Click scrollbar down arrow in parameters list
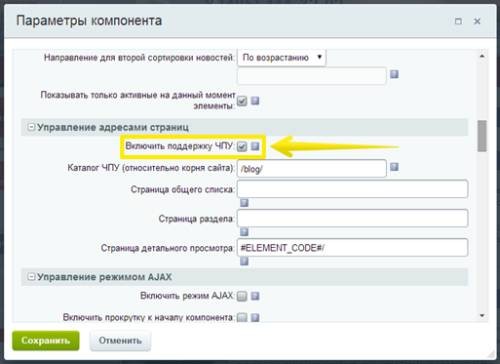Screen dimensions: 500x364 coord(482,315)
